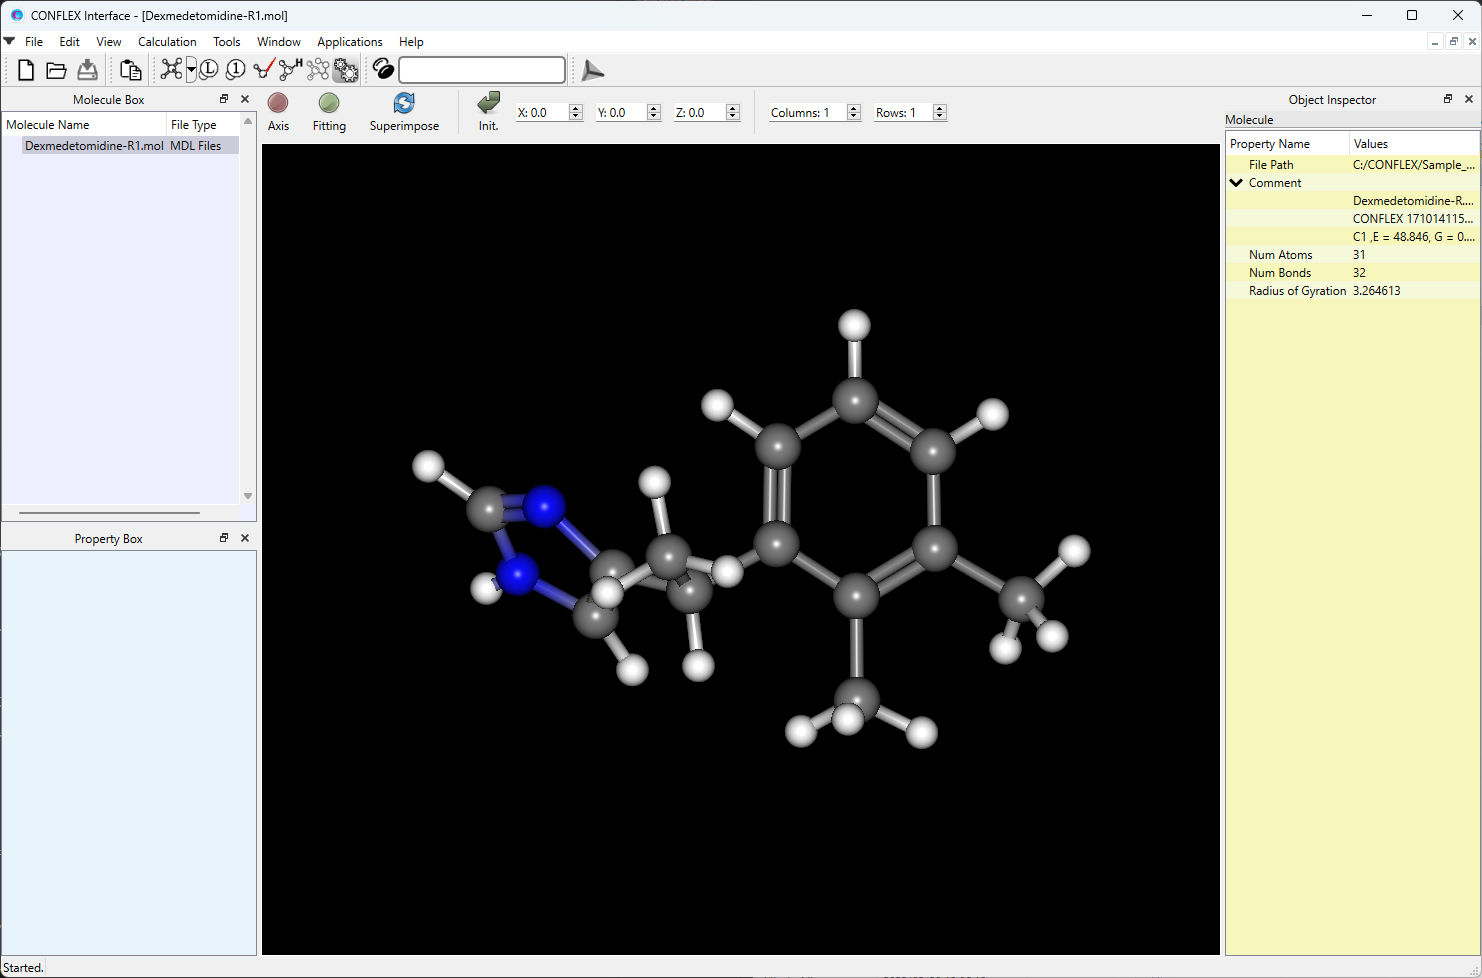Image resolution: width=1482 pixels, height=978 pixels.
Task: Click the paper plane icon beside search field
Action: (x=592, y=70)
